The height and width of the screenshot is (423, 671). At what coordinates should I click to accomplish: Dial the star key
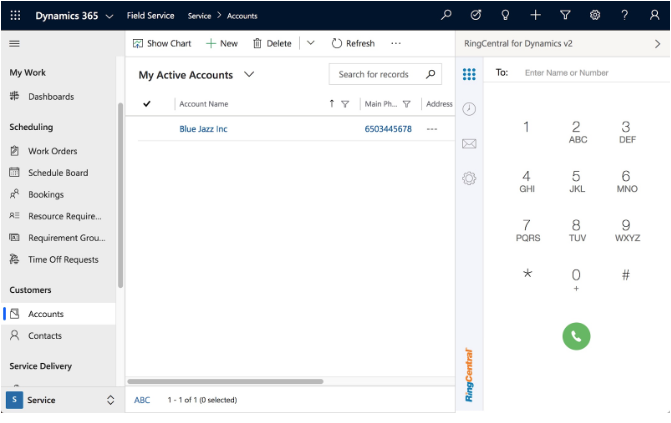point(527,274)
